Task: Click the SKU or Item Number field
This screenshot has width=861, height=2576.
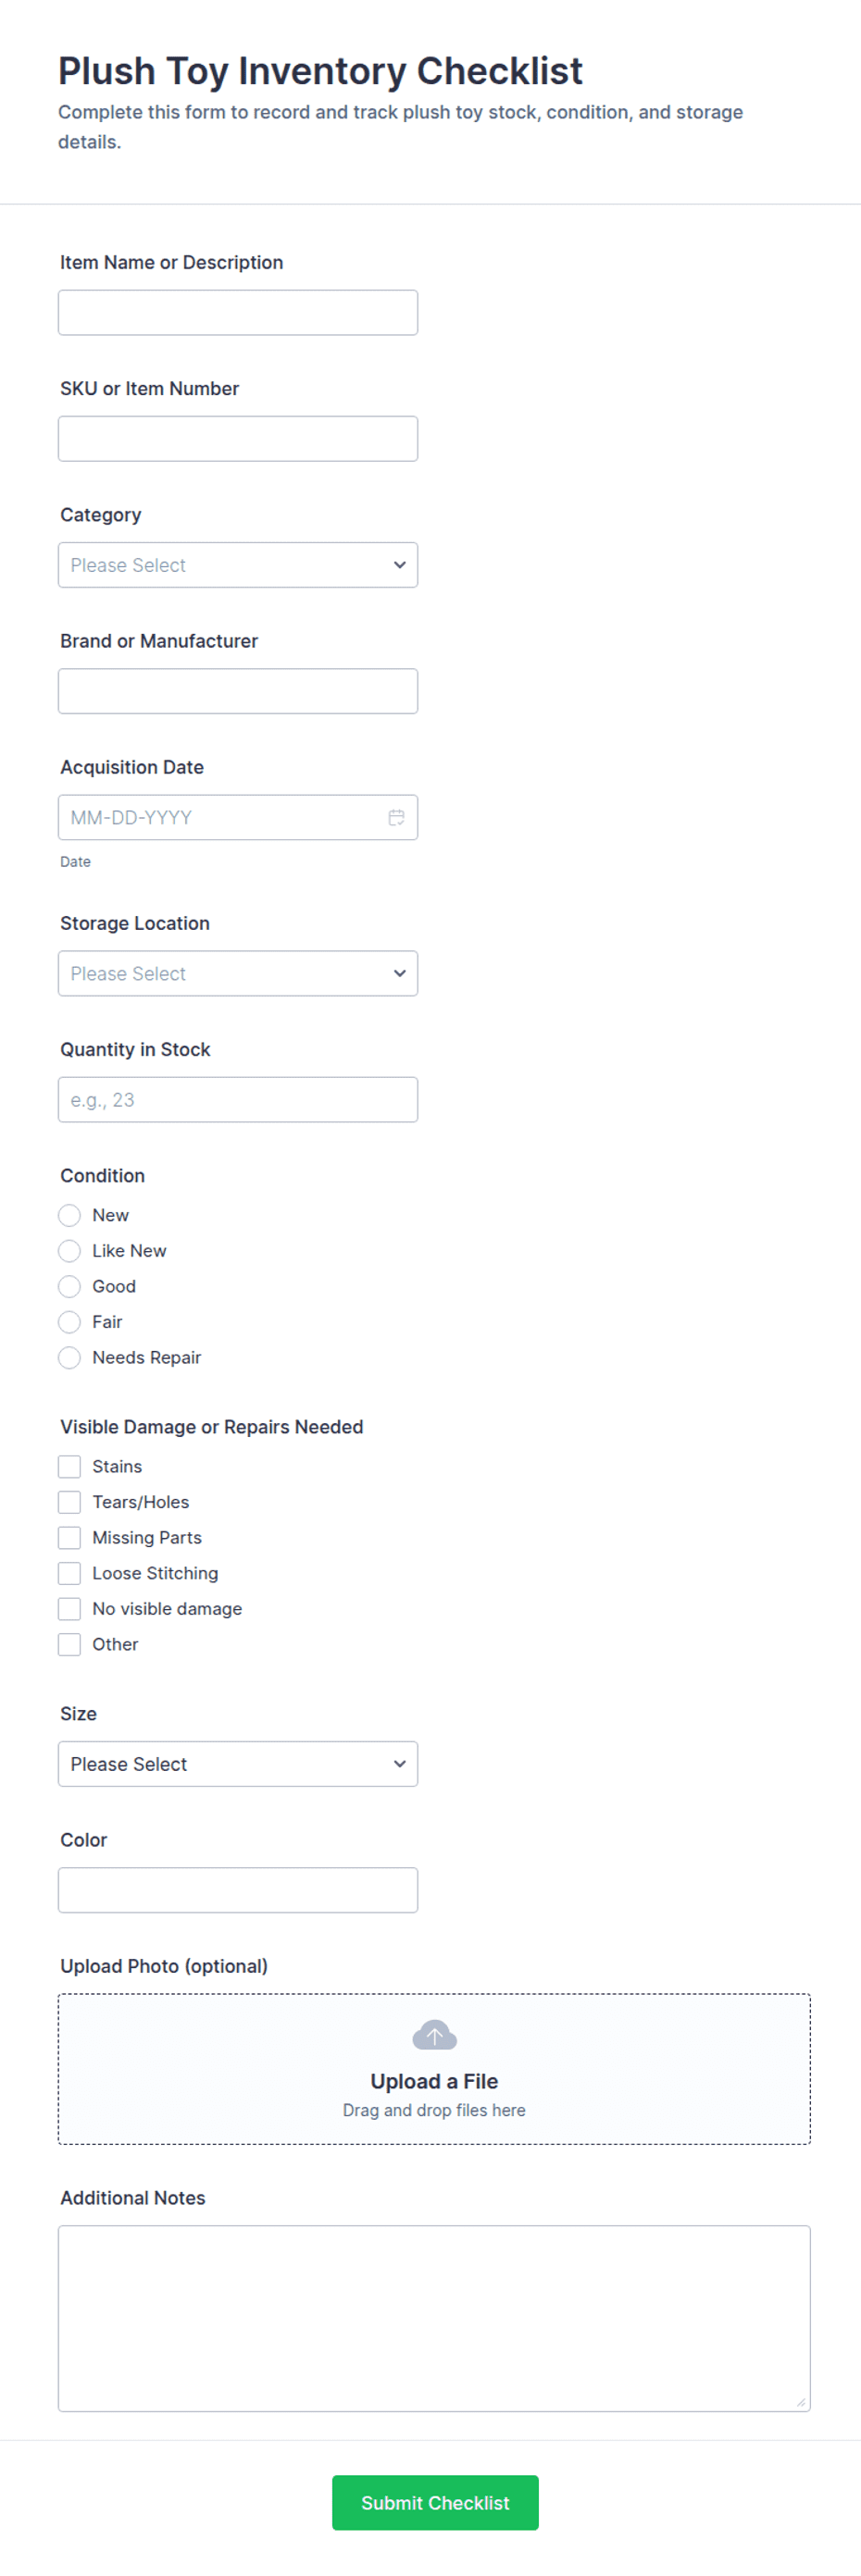Action: tap(238, 439)
